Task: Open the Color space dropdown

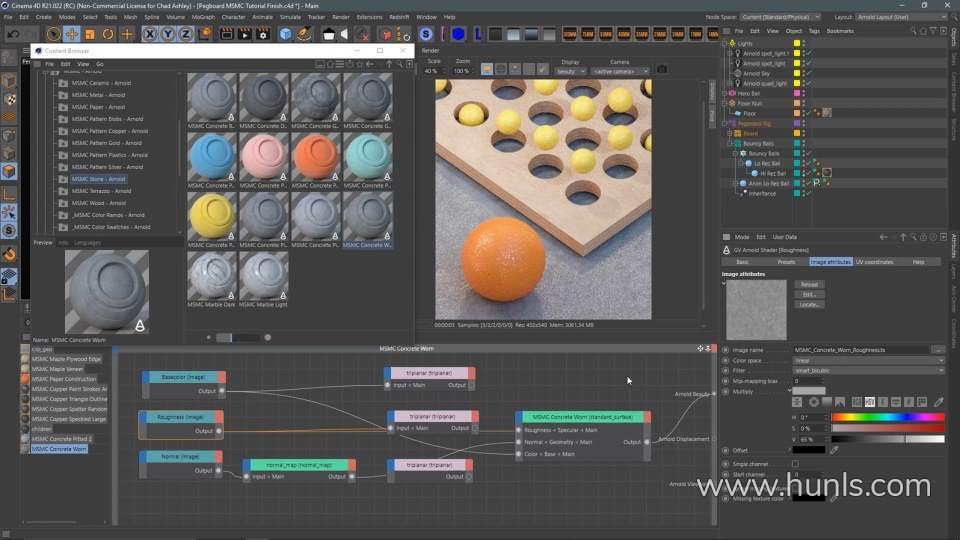Action: [x=868, y=360]
